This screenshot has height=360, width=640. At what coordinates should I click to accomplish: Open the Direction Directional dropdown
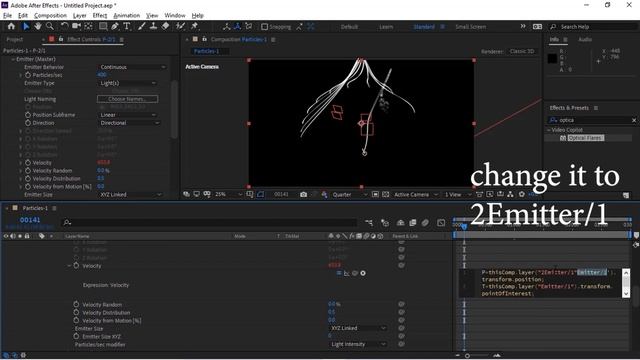129,123
